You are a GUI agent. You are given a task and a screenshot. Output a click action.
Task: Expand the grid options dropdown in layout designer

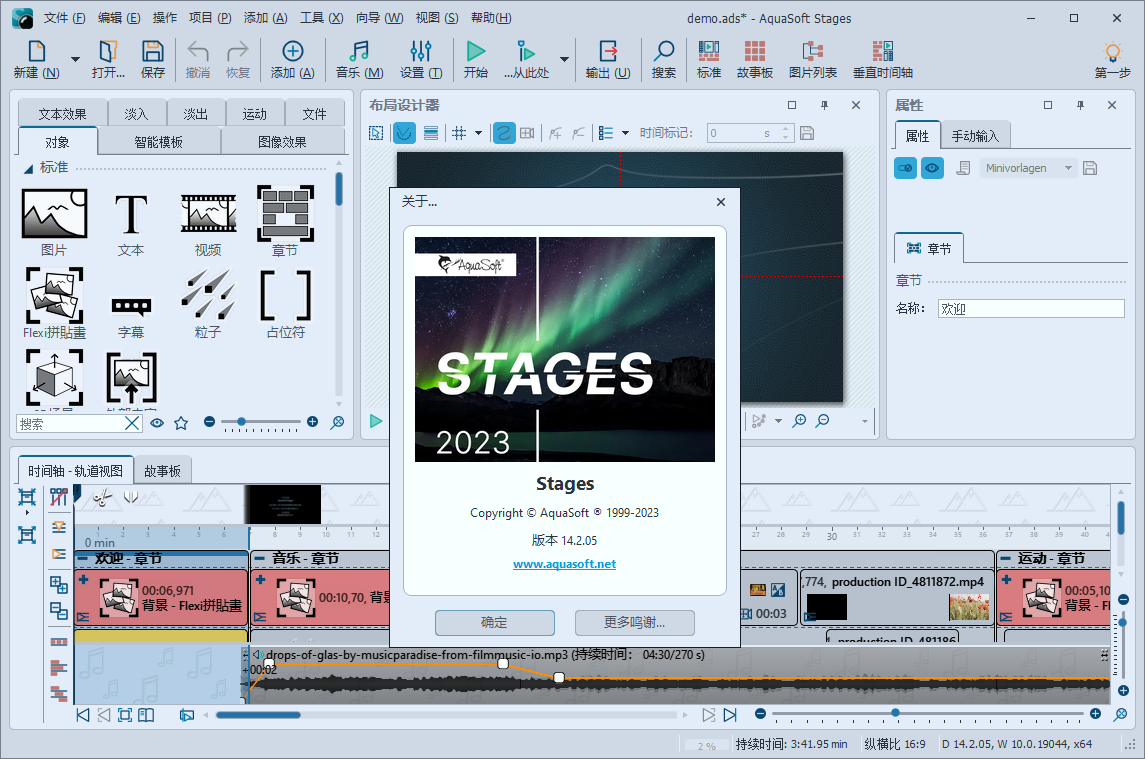tap(478, 133)
